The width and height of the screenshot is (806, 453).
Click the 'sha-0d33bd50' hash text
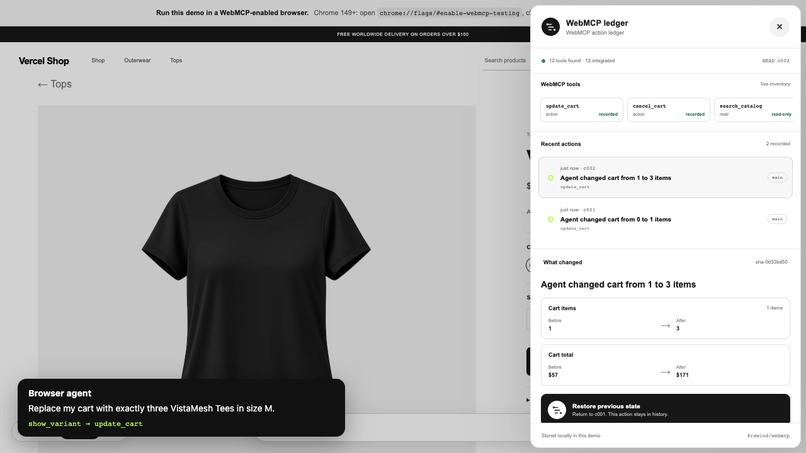[771, 262]
